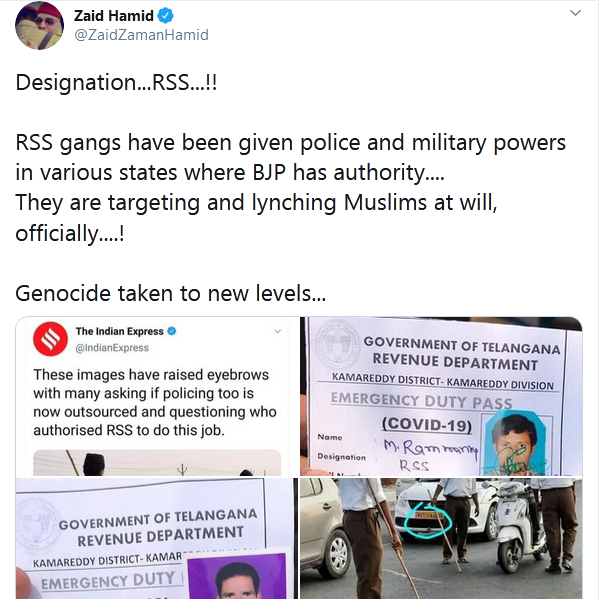Expand the chevron in the Indian Express embedded tweet
Viewport: 599px width, 599px height.
pos(278,331)
